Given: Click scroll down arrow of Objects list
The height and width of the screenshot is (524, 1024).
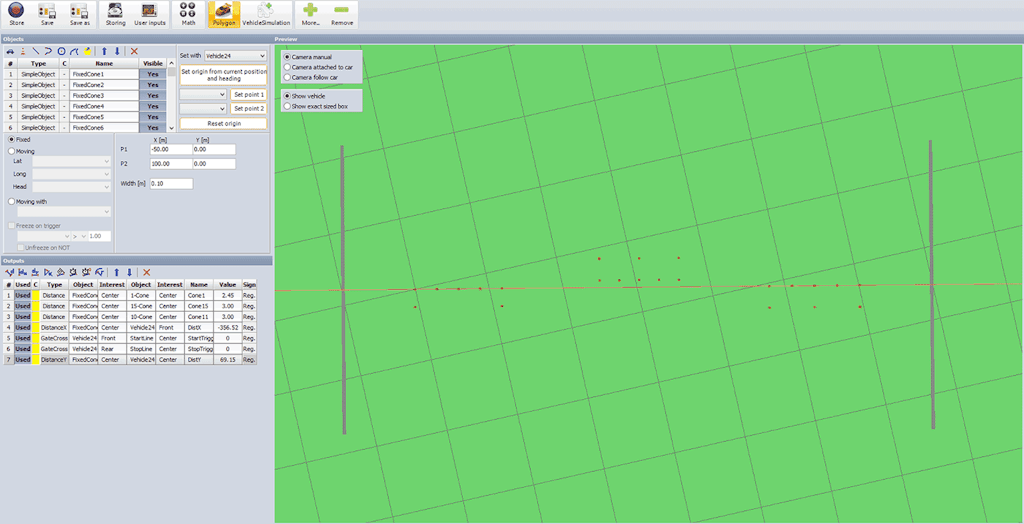Looking at the screenshot, I should click(172, 129).
